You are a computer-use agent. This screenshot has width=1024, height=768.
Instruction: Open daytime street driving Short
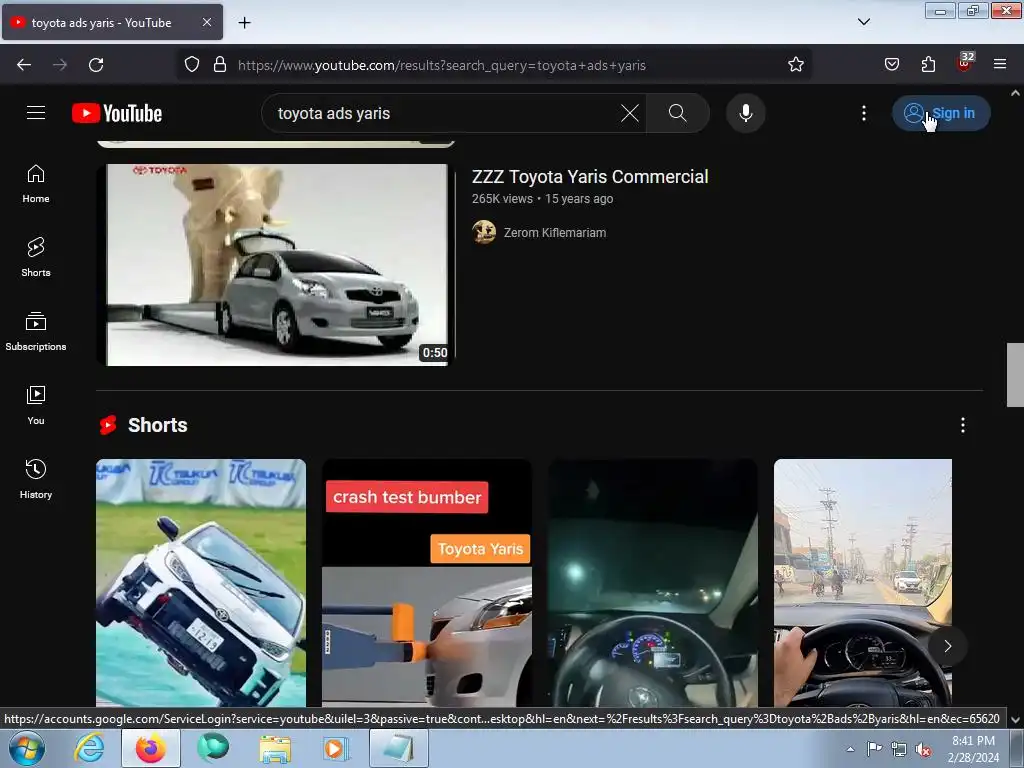coord(863,583)
